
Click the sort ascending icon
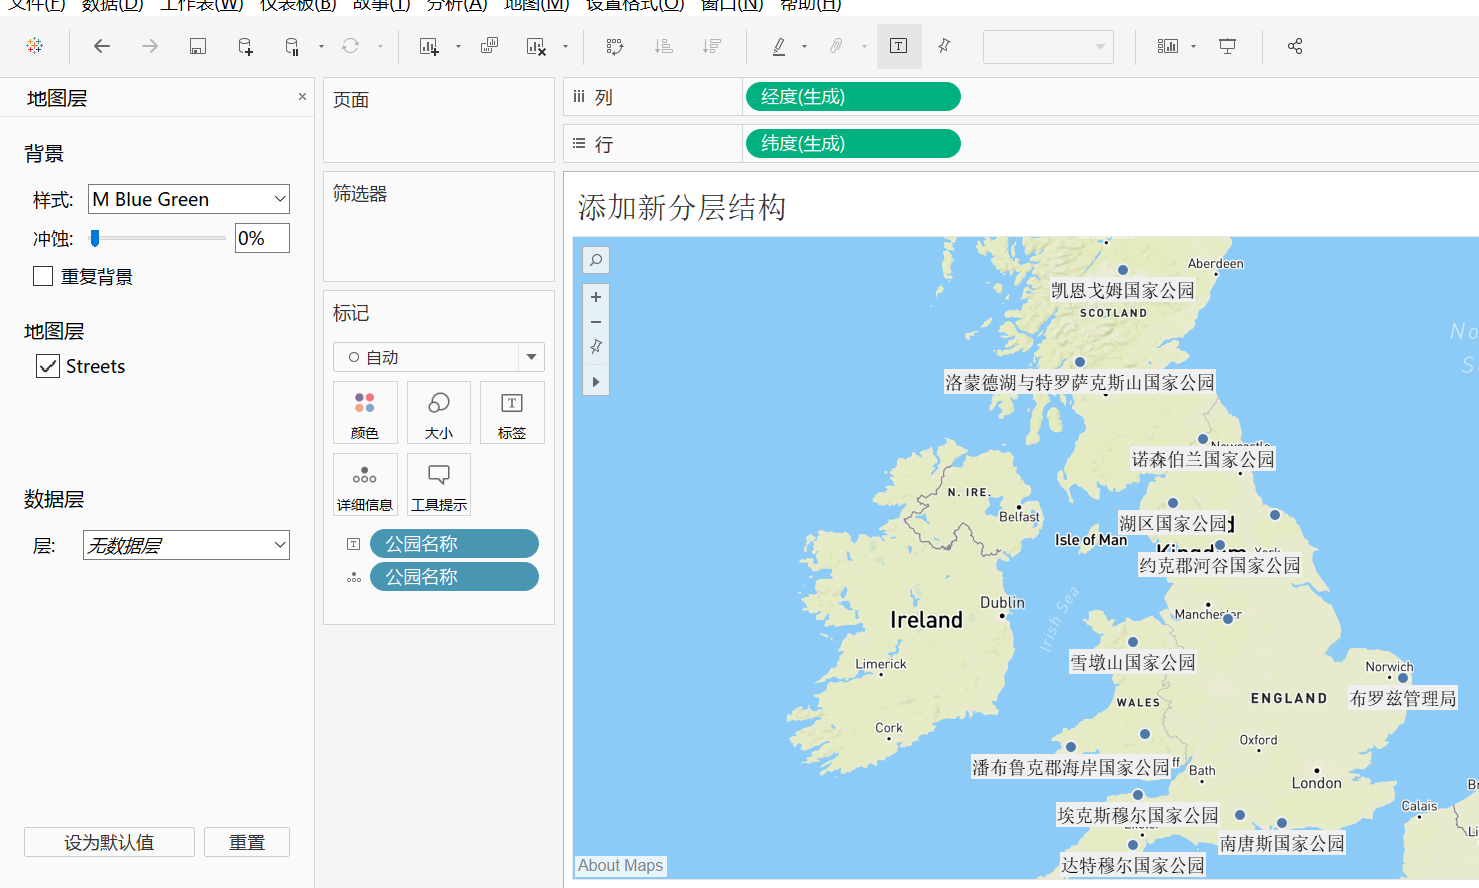pyautogui.click(x=663, y=46)
